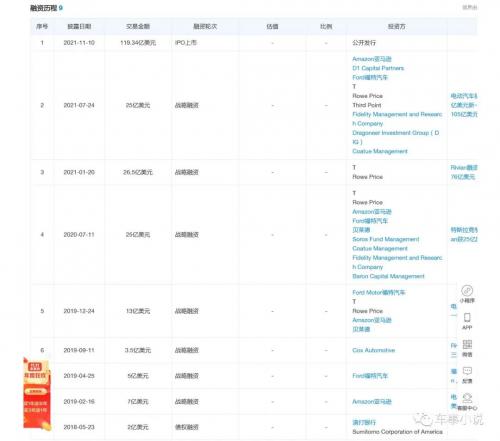Click the 序号 column header
The width and height of the screenshot is (500, 441).
coord(42,26)
